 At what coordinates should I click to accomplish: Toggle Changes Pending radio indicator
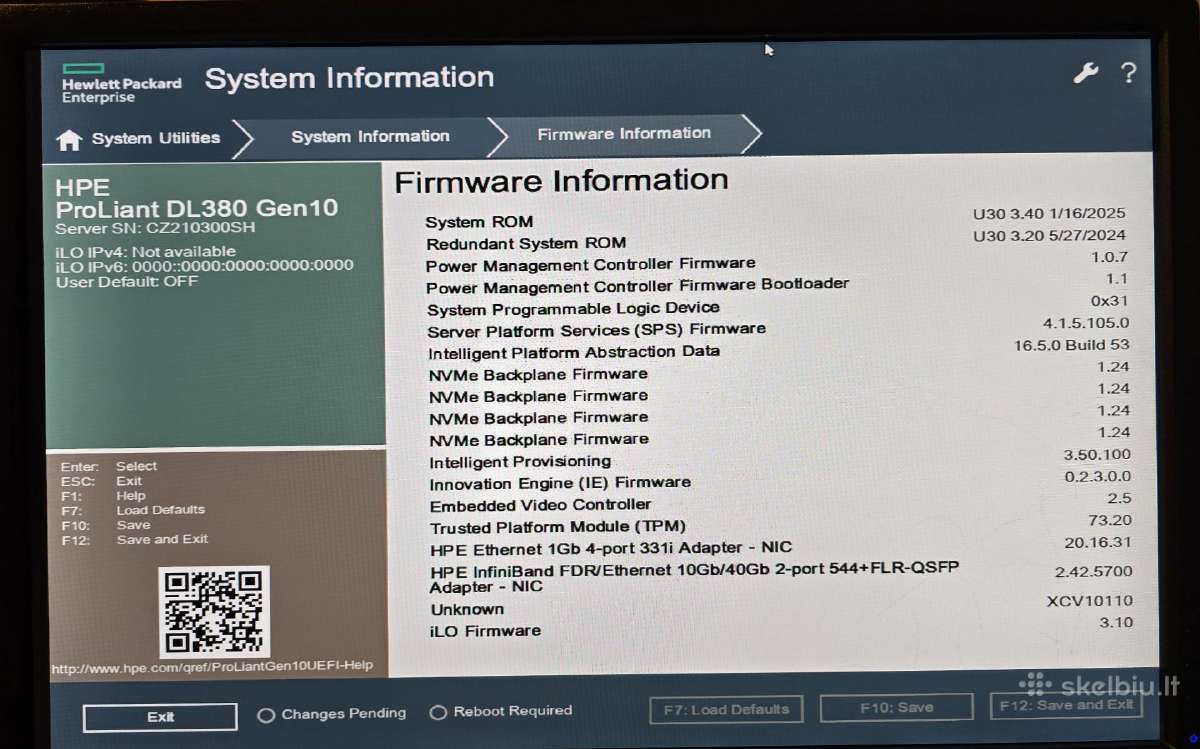(266, 715)
